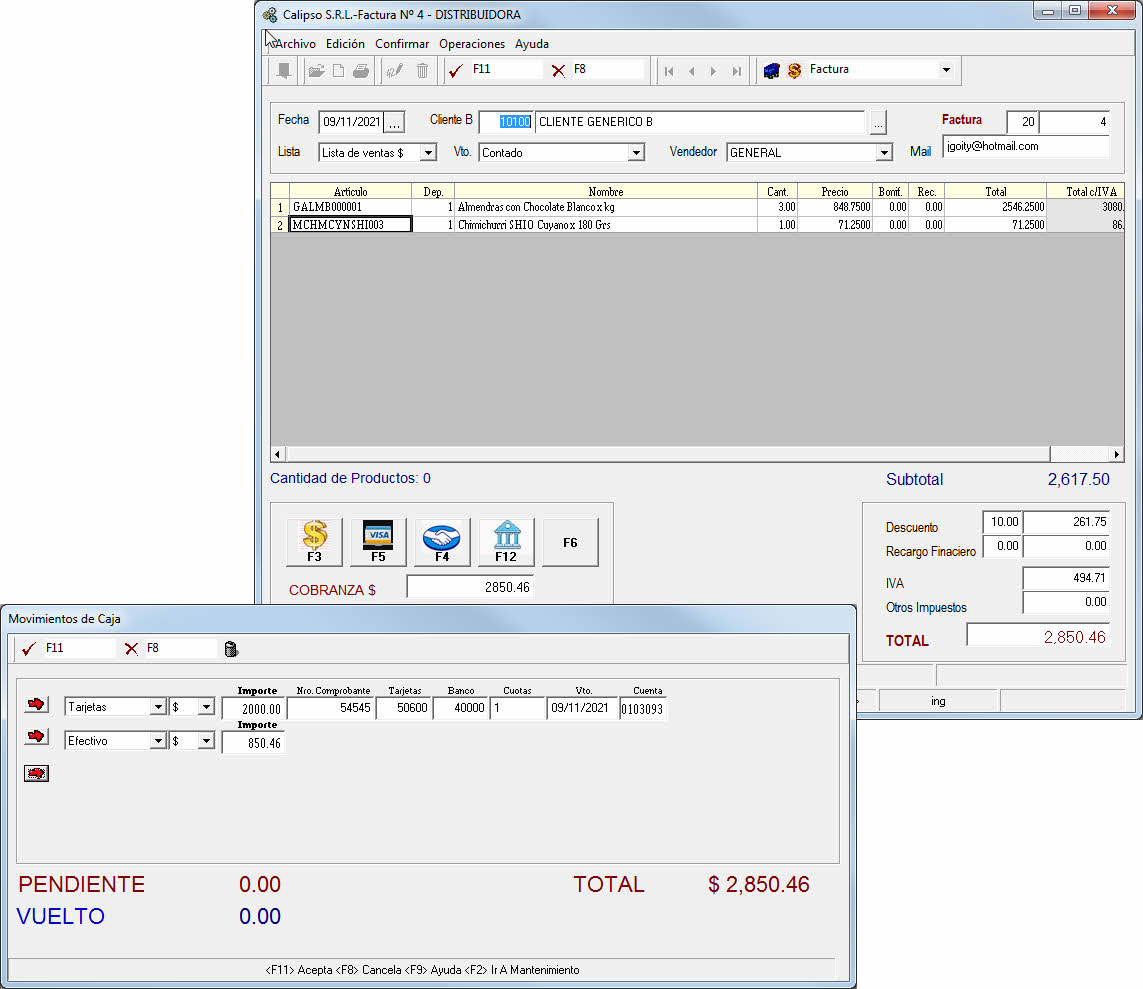Select F4 handshake payment icon
Viewport: 1143px width, 989px height.
(442, 542)
